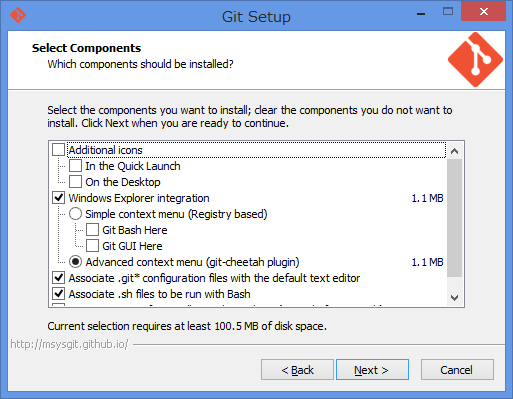Click the Next button
The image size is (513, 399).
pyautogui.click(x=372, y=369)
